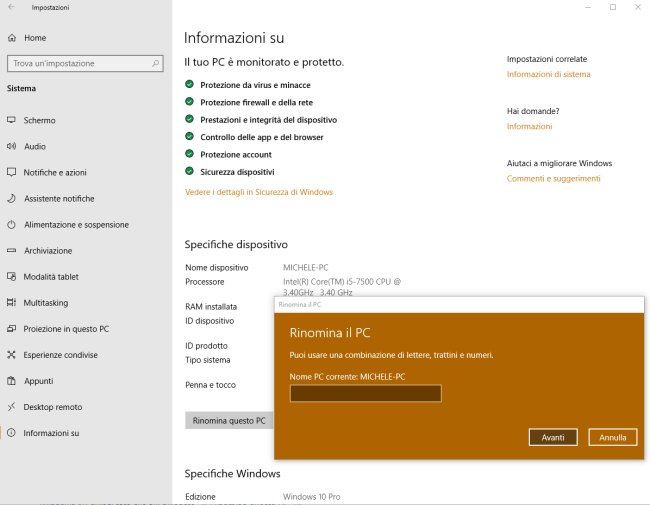Click the Archiviazione drive icon

(x=11, y=250)
